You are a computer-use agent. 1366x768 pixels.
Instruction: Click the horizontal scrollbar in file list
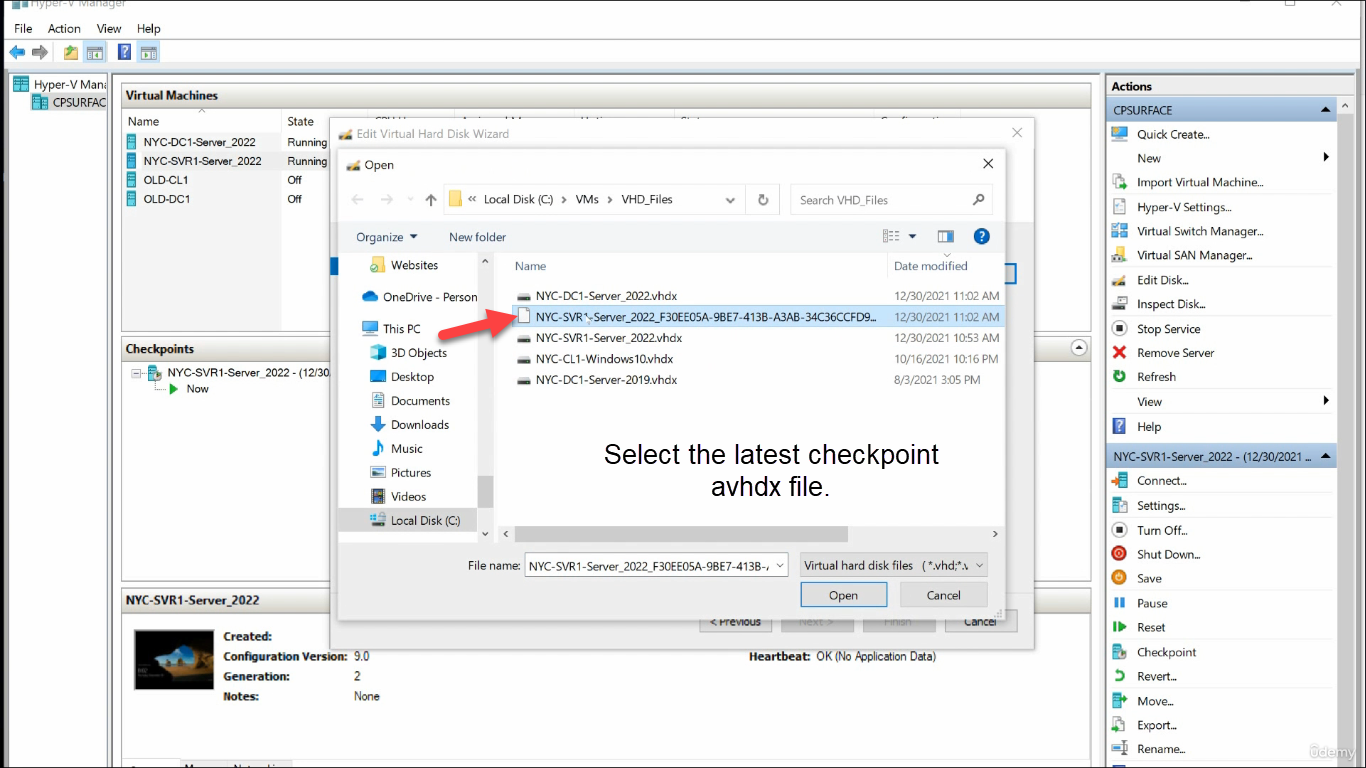pos(680,535)
